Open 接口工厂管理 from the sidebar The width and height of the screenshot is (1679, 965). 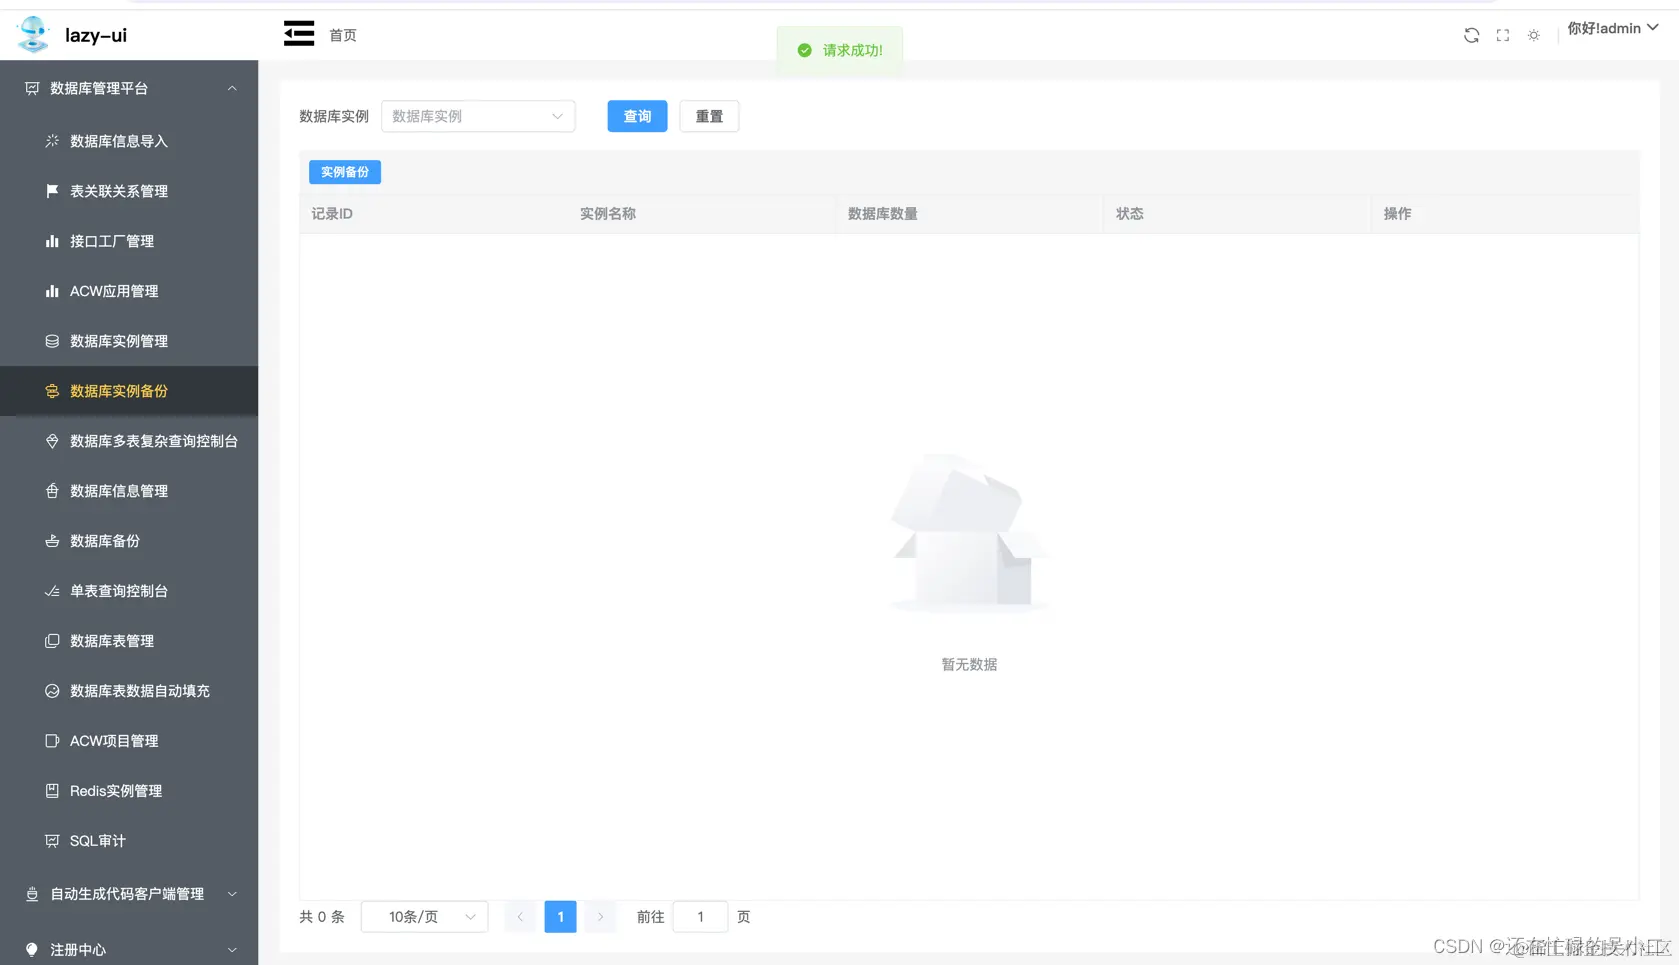112,241
